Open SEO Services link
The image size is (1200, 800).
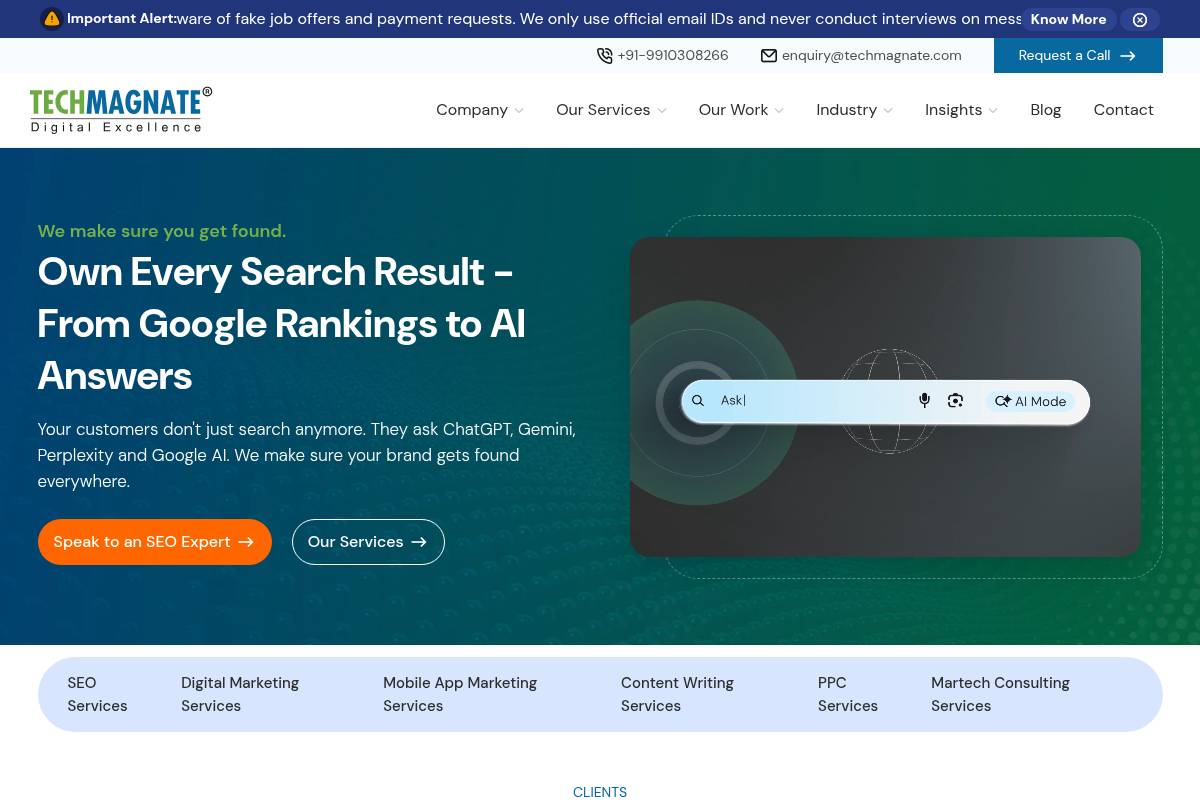pyautogui.click(x=97, y=694)
